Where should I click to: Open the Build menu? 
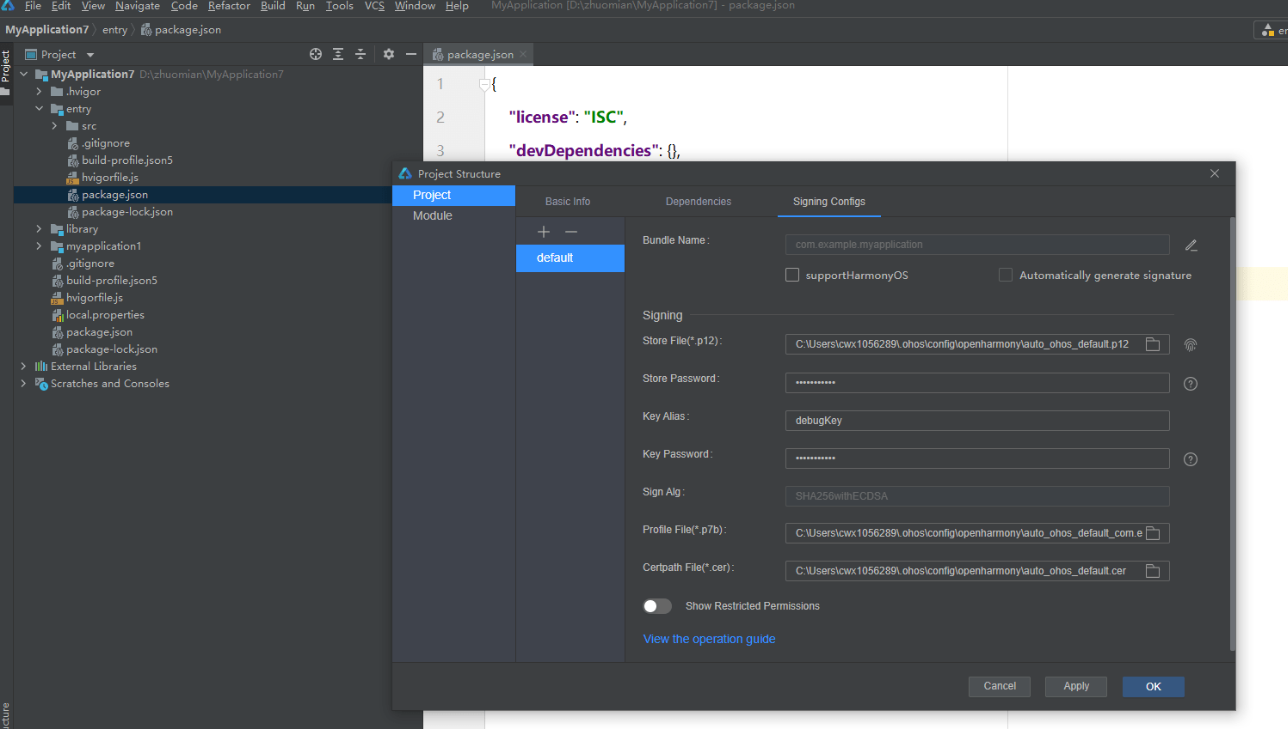[272, 6]
